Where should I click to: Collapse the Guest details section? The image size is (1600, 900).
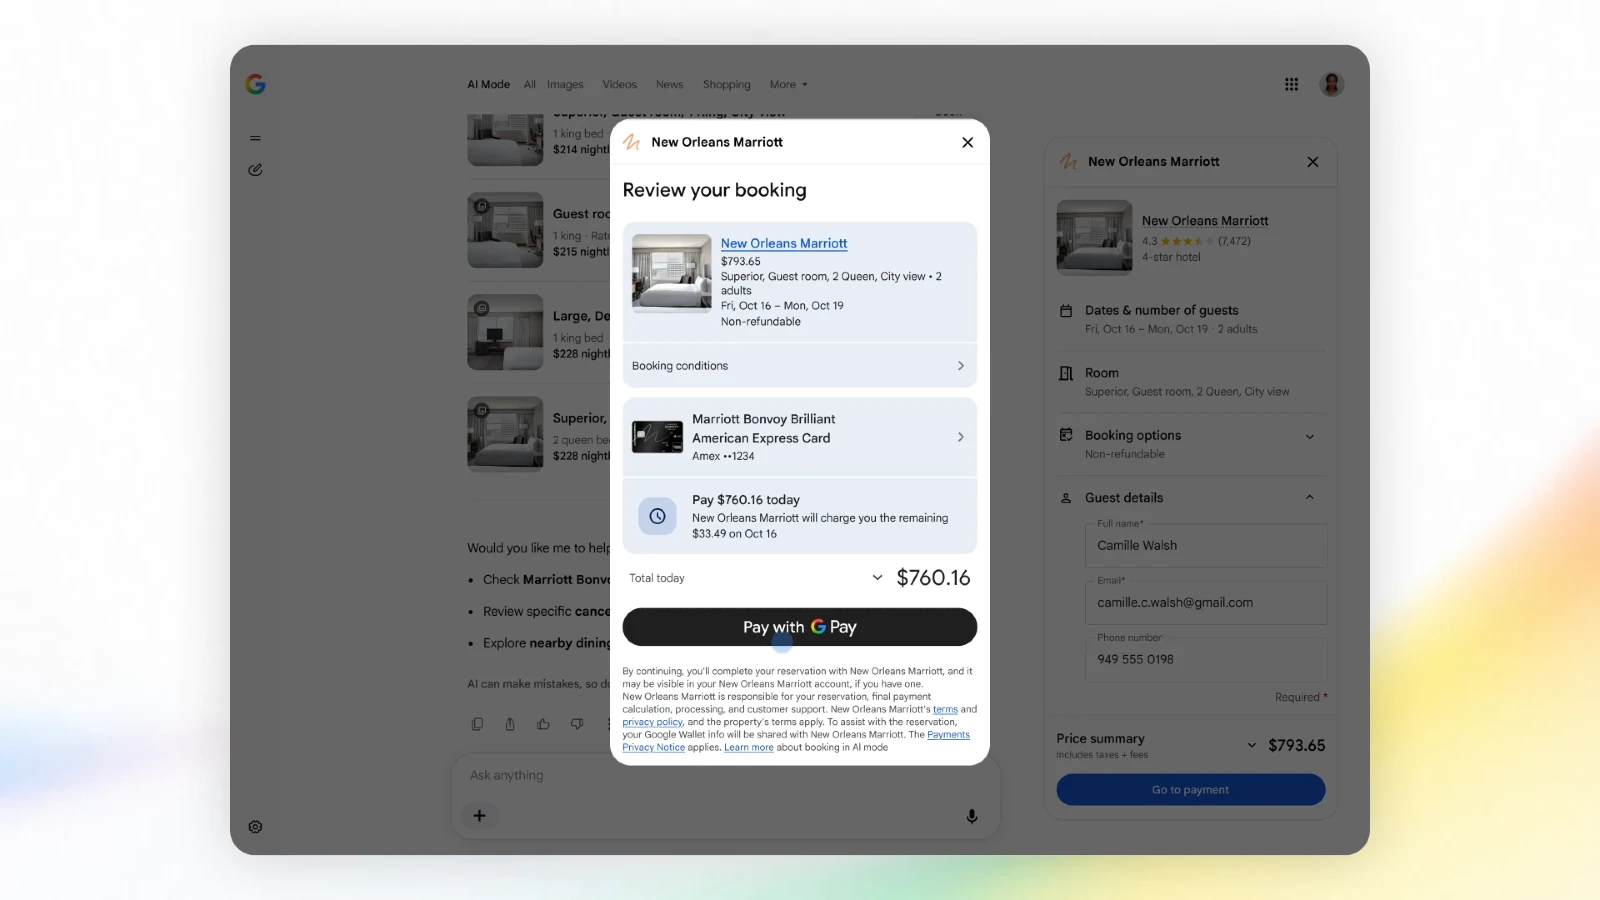coord(1310,498)
